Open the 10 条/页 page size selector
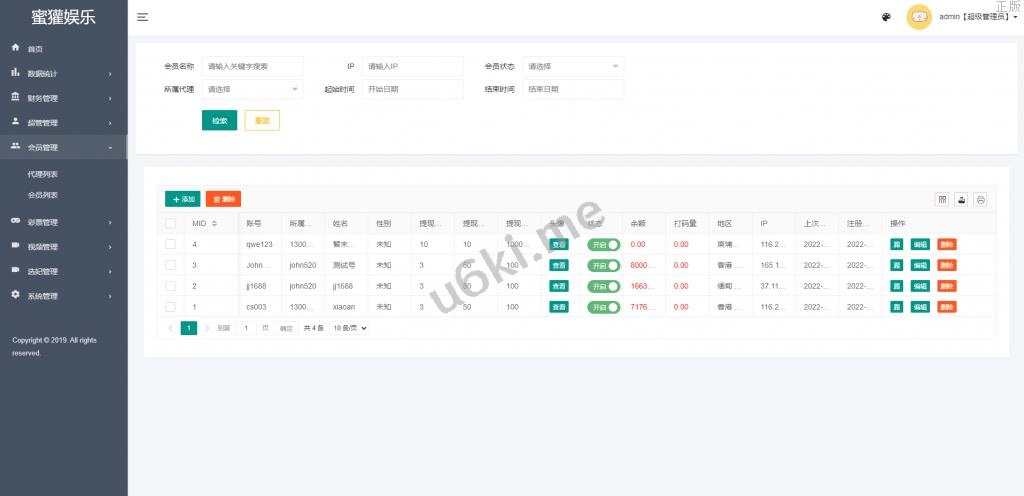The height and width of the screenshot is (496, 1024). tap(350, 328)
